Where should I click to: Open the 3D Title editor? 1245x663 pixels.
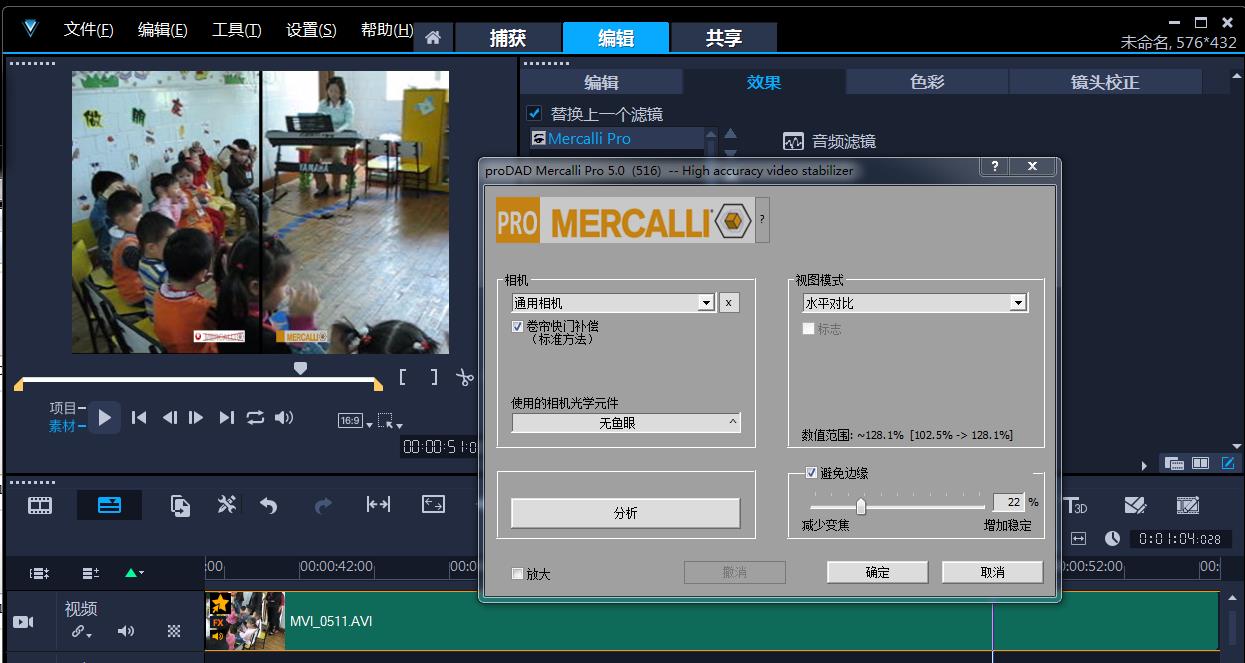pyautogui.click(x=1075, y=506)
